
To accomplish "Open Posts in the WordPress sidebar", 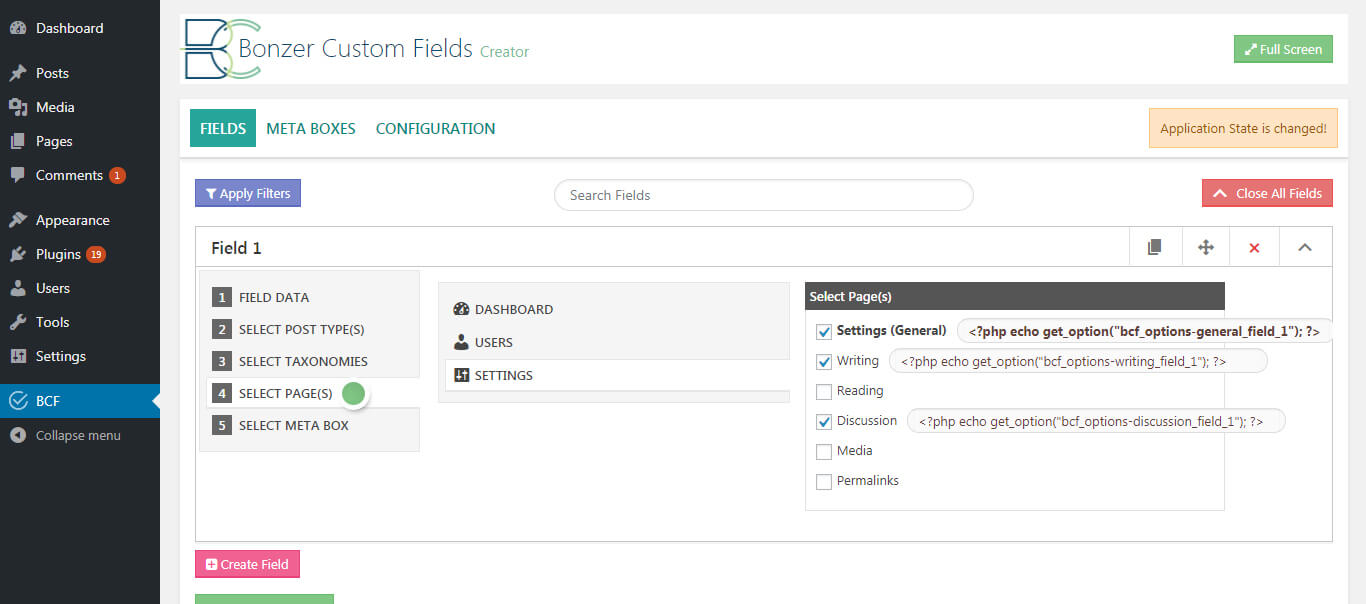I will (x=52, y=73).
